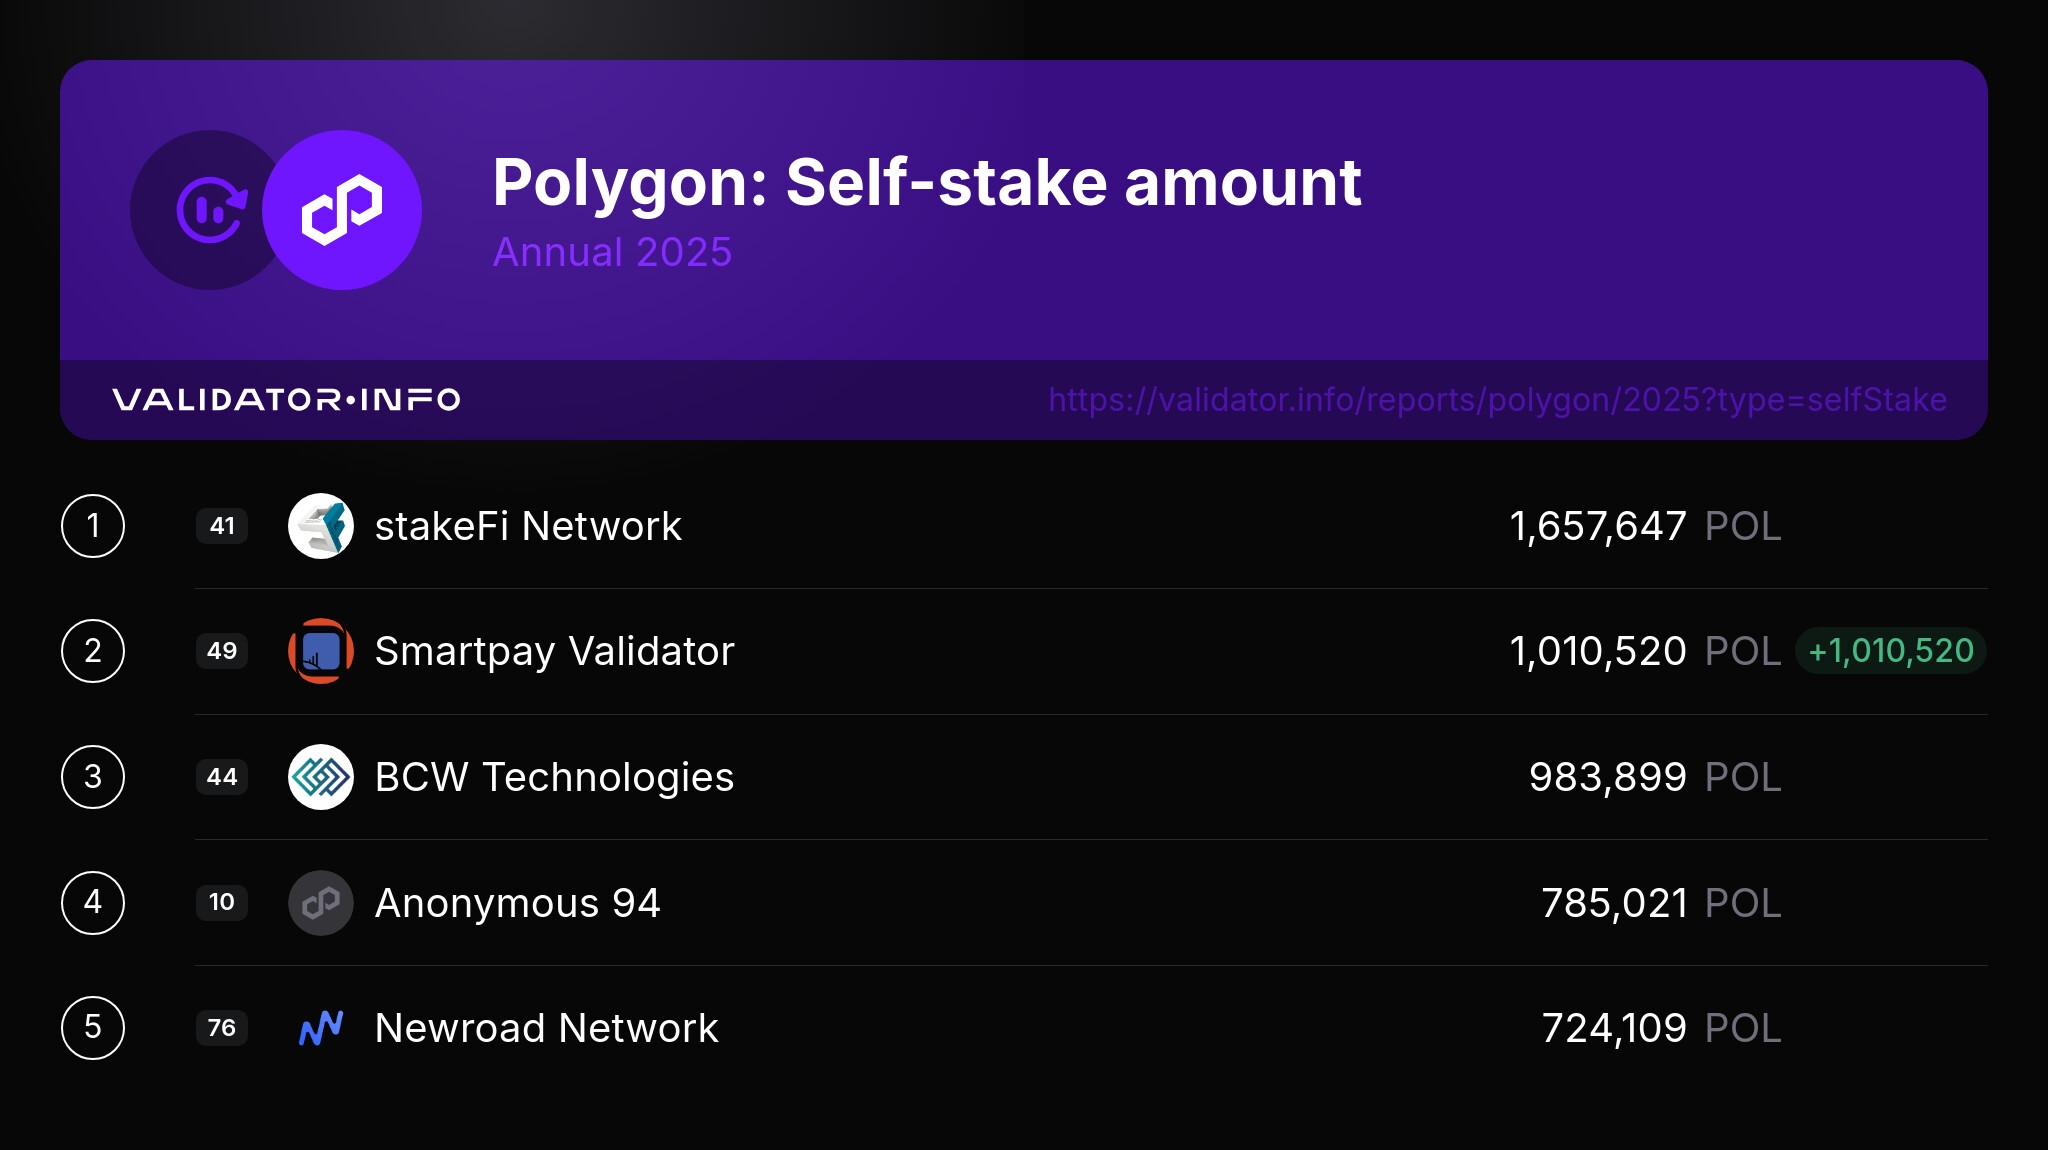Image resolution: width=2048 pixels, height=1150 pixels.
Task: Open stakeFi Network validator name
Action: (x=528, y=526)
